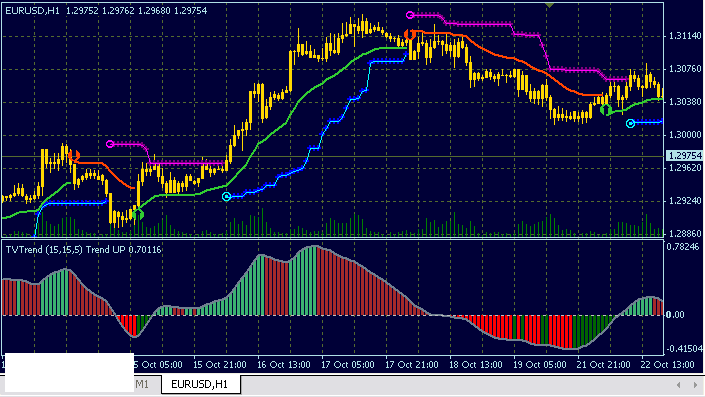Click the chart shift triangle at the chart's top edge

549,5
